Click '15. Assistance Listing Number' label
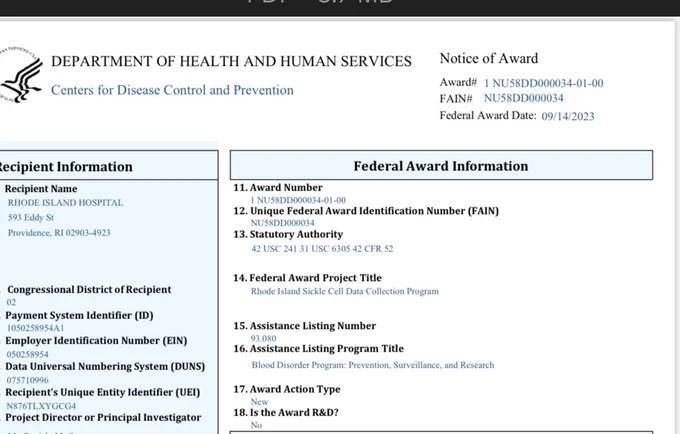The height and width of the screenshot is (434, 680). click(x=304, y=326)
